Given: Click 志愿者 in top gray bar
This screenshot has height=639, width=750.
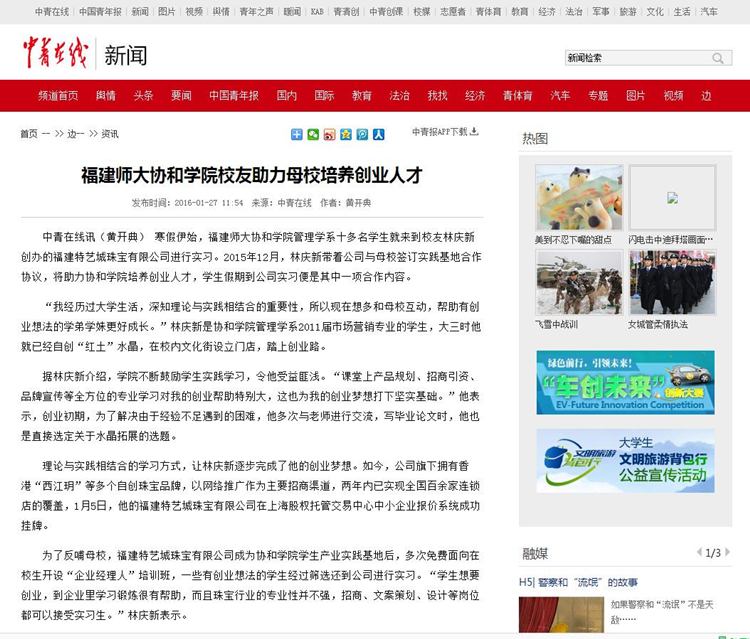Looking at the screenshot, I should click(x=453, y=11).
